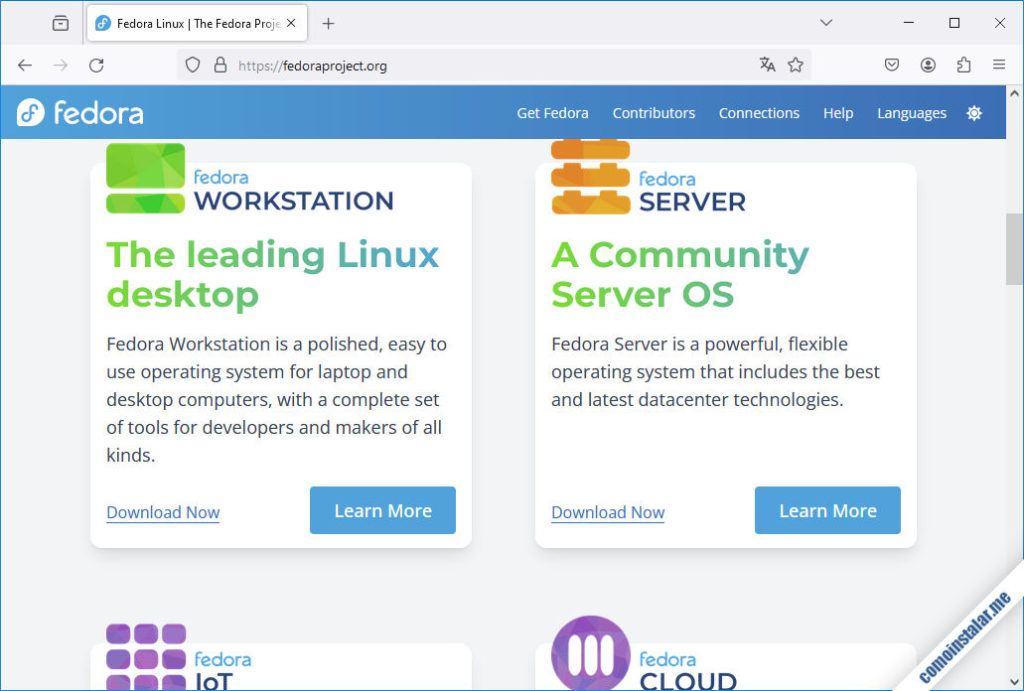Bookmark this page with the star icon
The height and width of the screenshot is (691, 1024).
coord(795,65)
